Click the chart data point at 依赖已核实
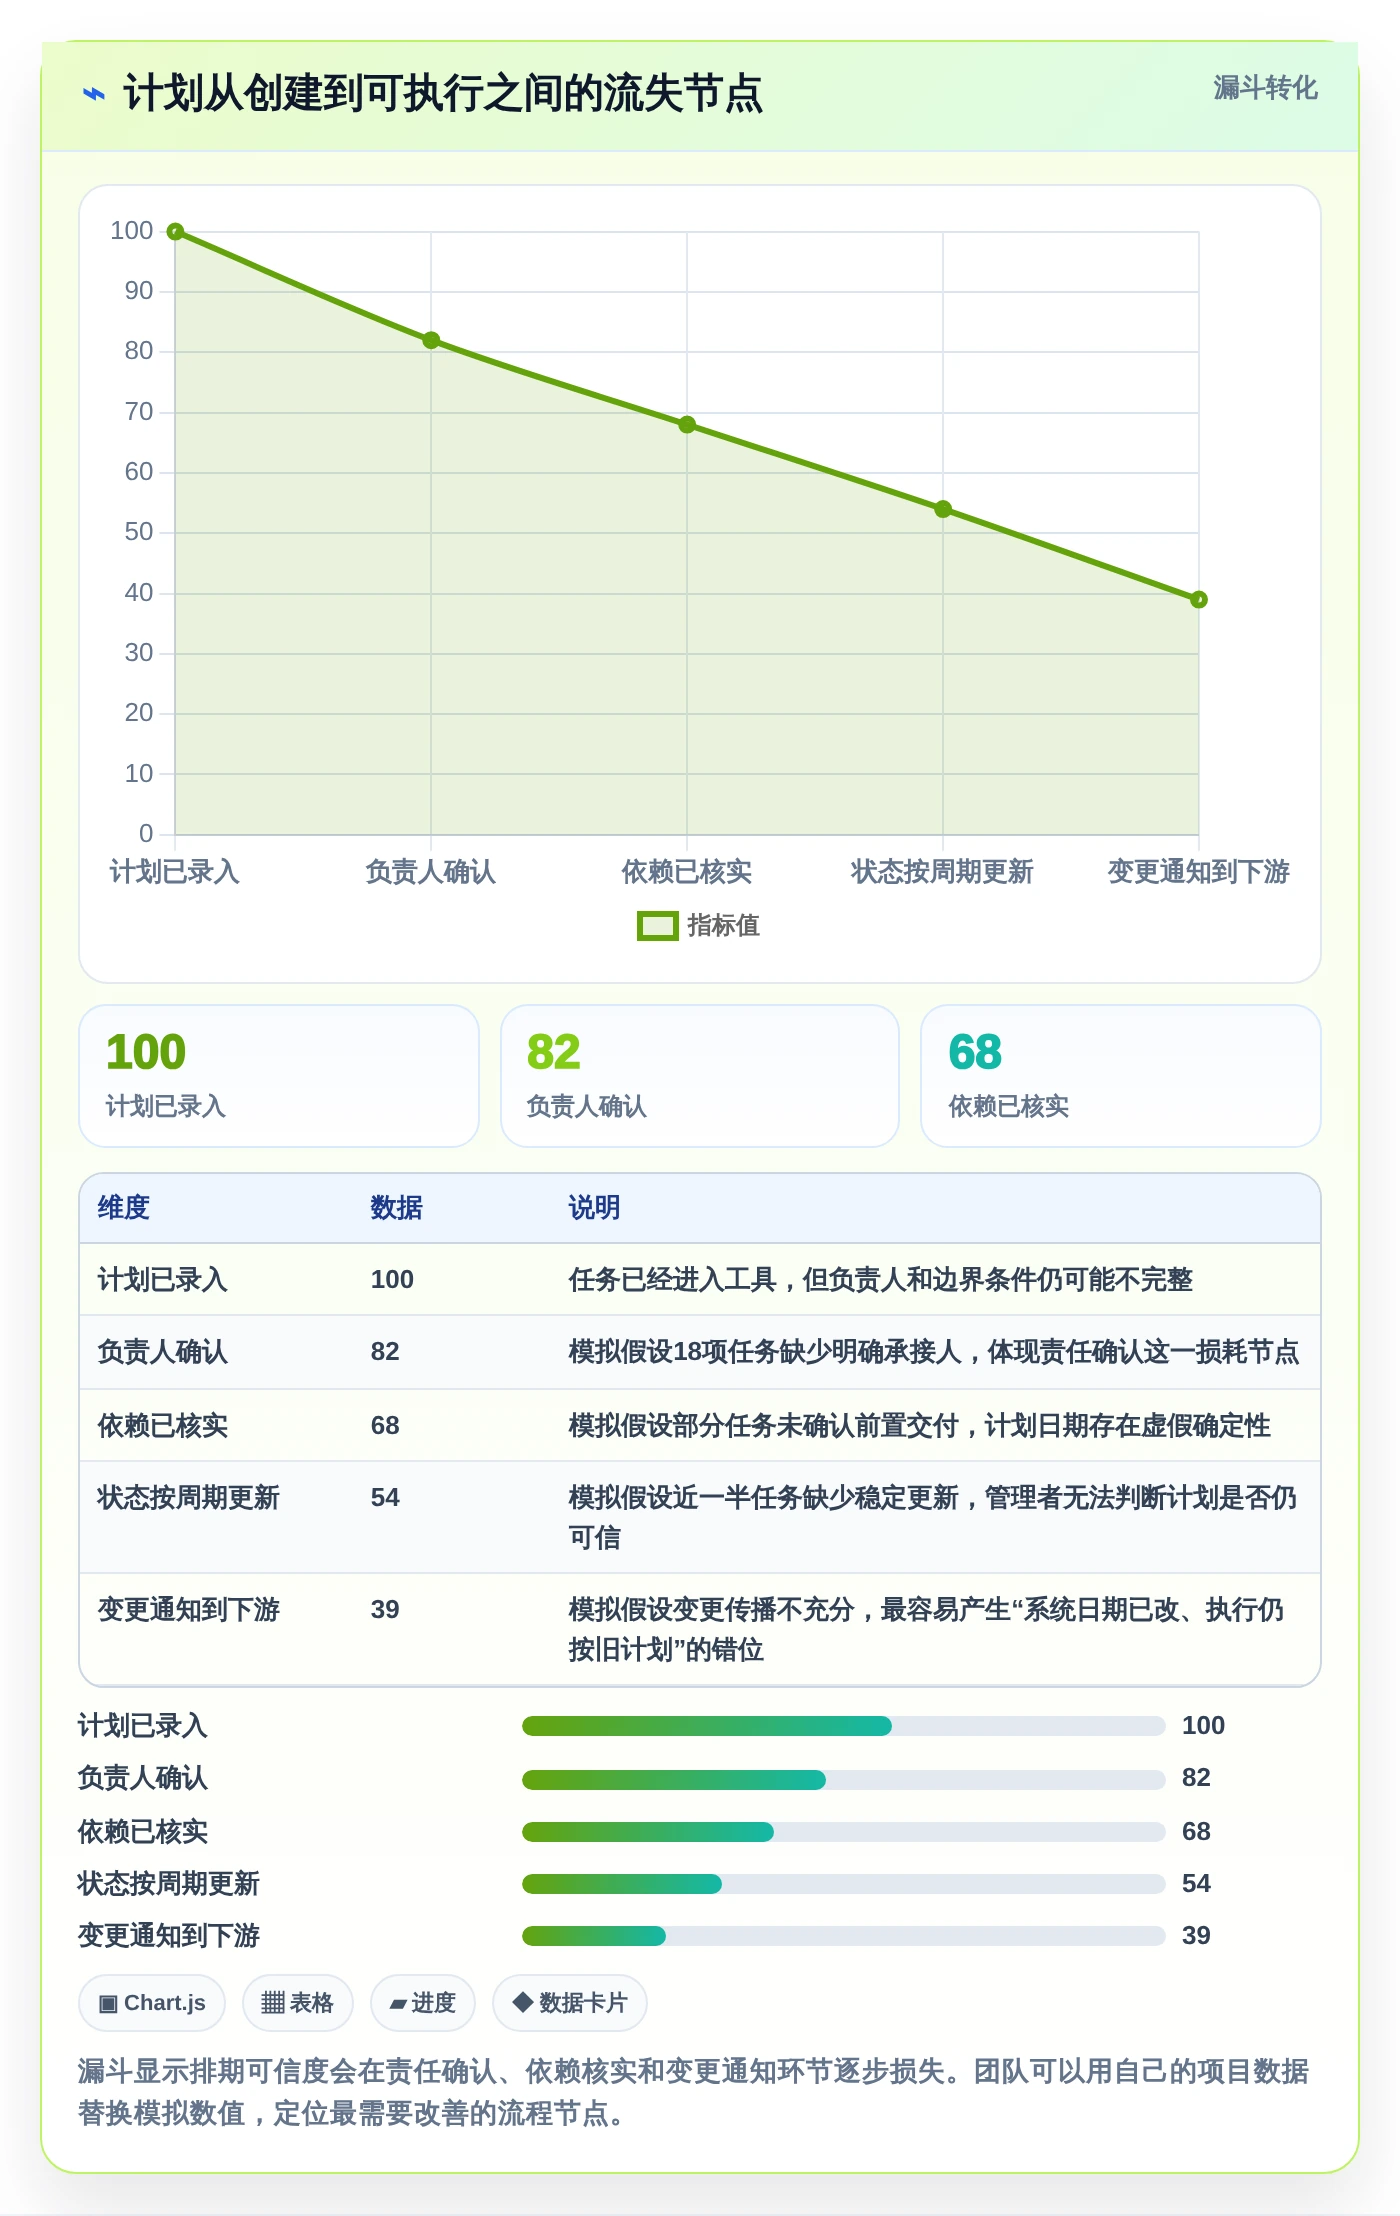The image size is (1400, 2216). pos(687,425)
